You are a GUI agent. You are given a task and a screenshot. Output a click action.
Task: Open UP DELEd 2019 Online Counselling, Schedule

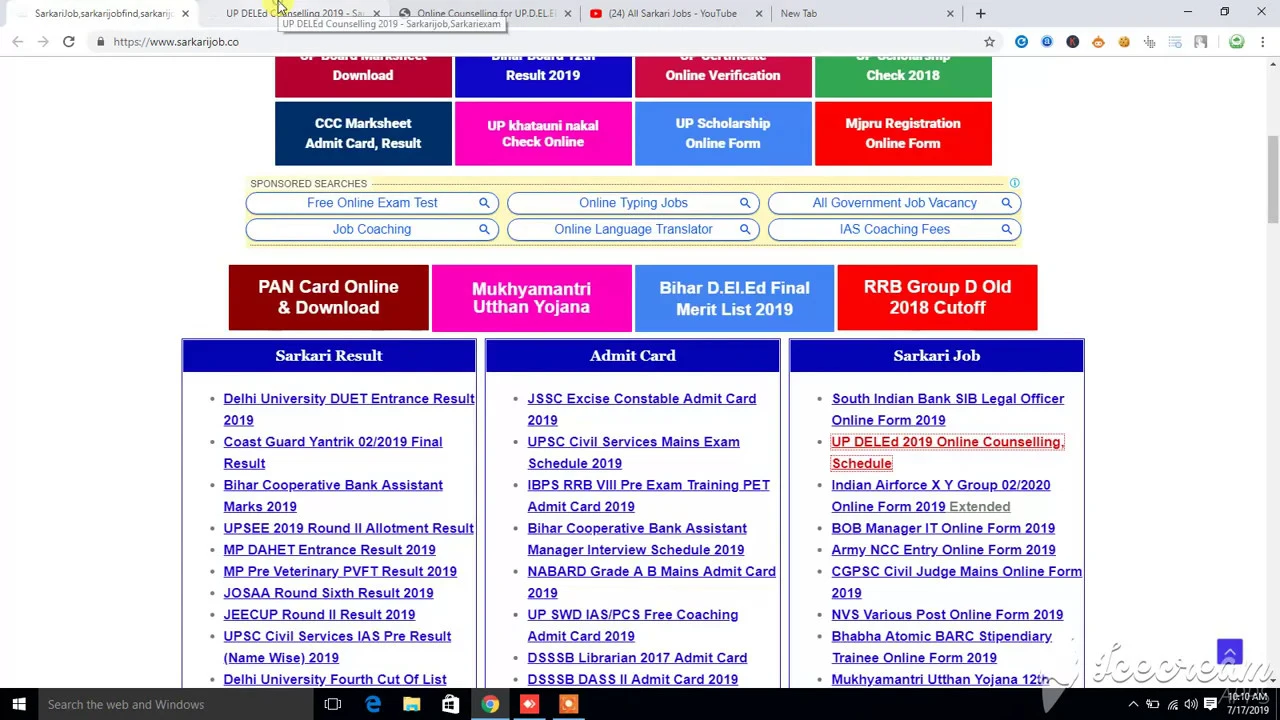coord(947,452)
